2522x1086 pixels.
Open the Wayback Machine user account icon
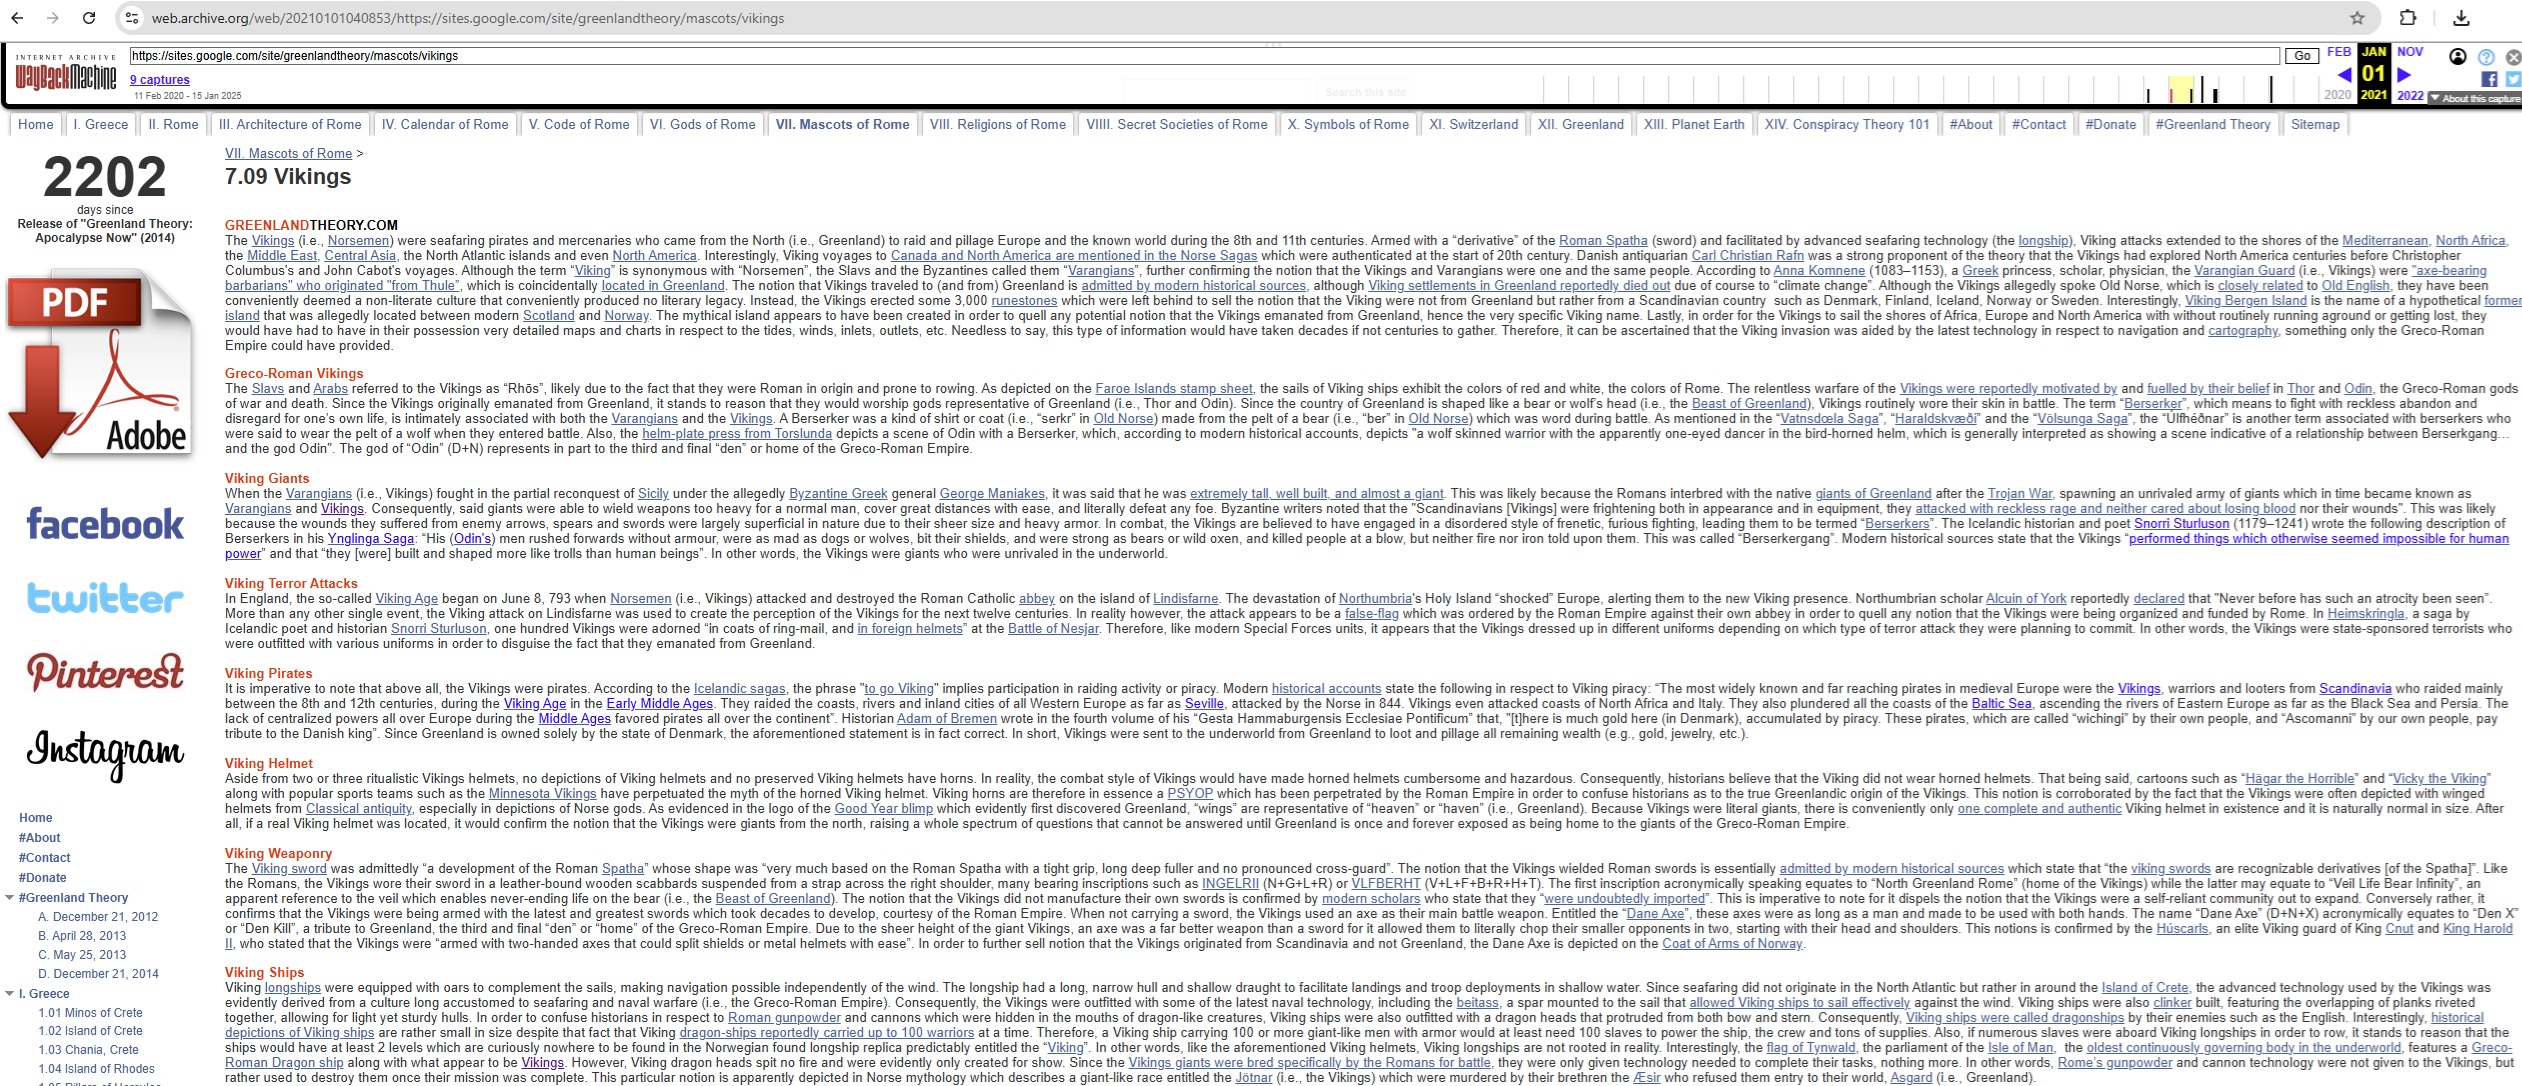[x=2457, y=57]
